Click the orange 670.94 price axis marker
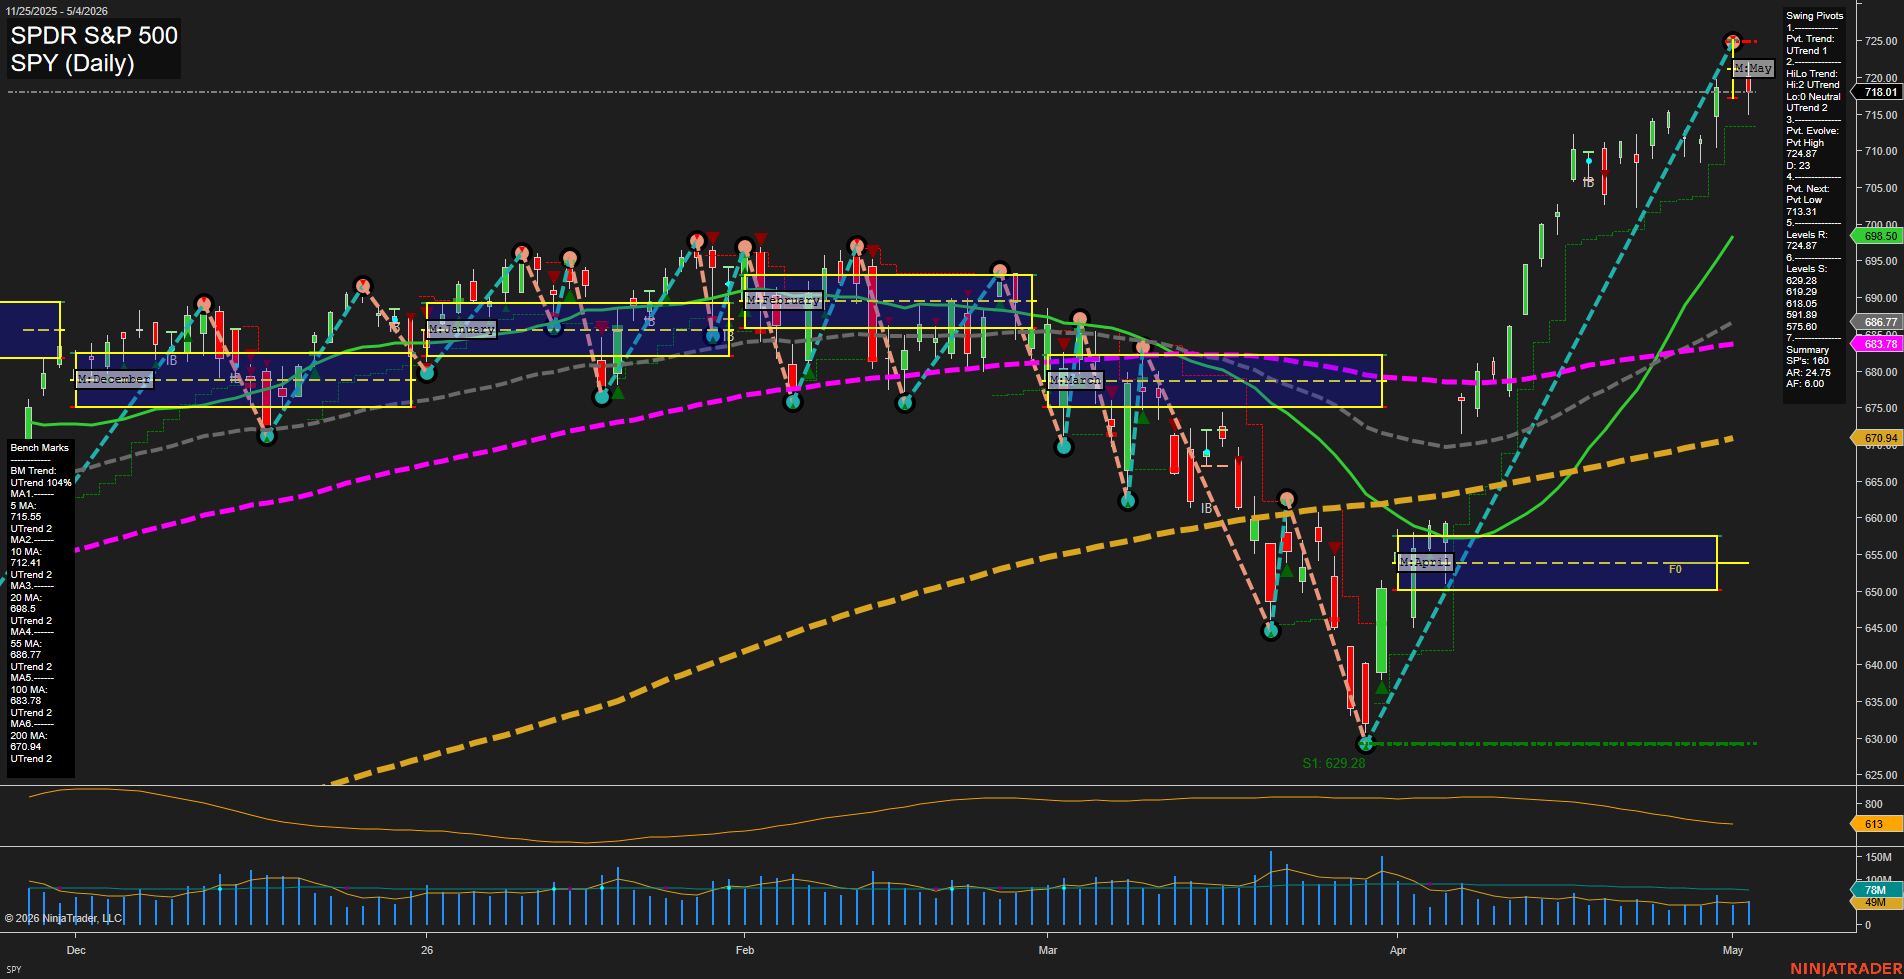Viewport: 1904px width, 979px height. (x=1879, y=438)
